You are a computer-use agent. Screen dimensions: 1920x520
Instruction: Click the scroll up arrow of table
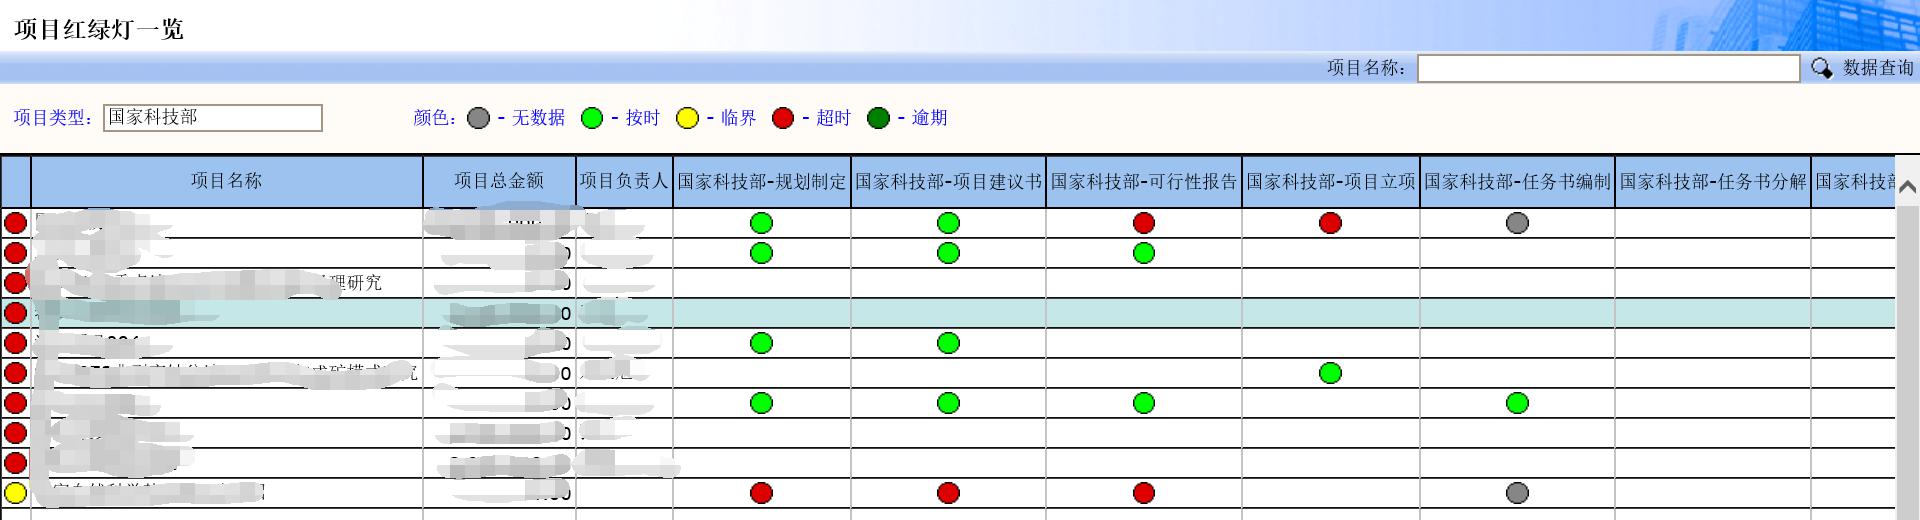[1907, 187]
